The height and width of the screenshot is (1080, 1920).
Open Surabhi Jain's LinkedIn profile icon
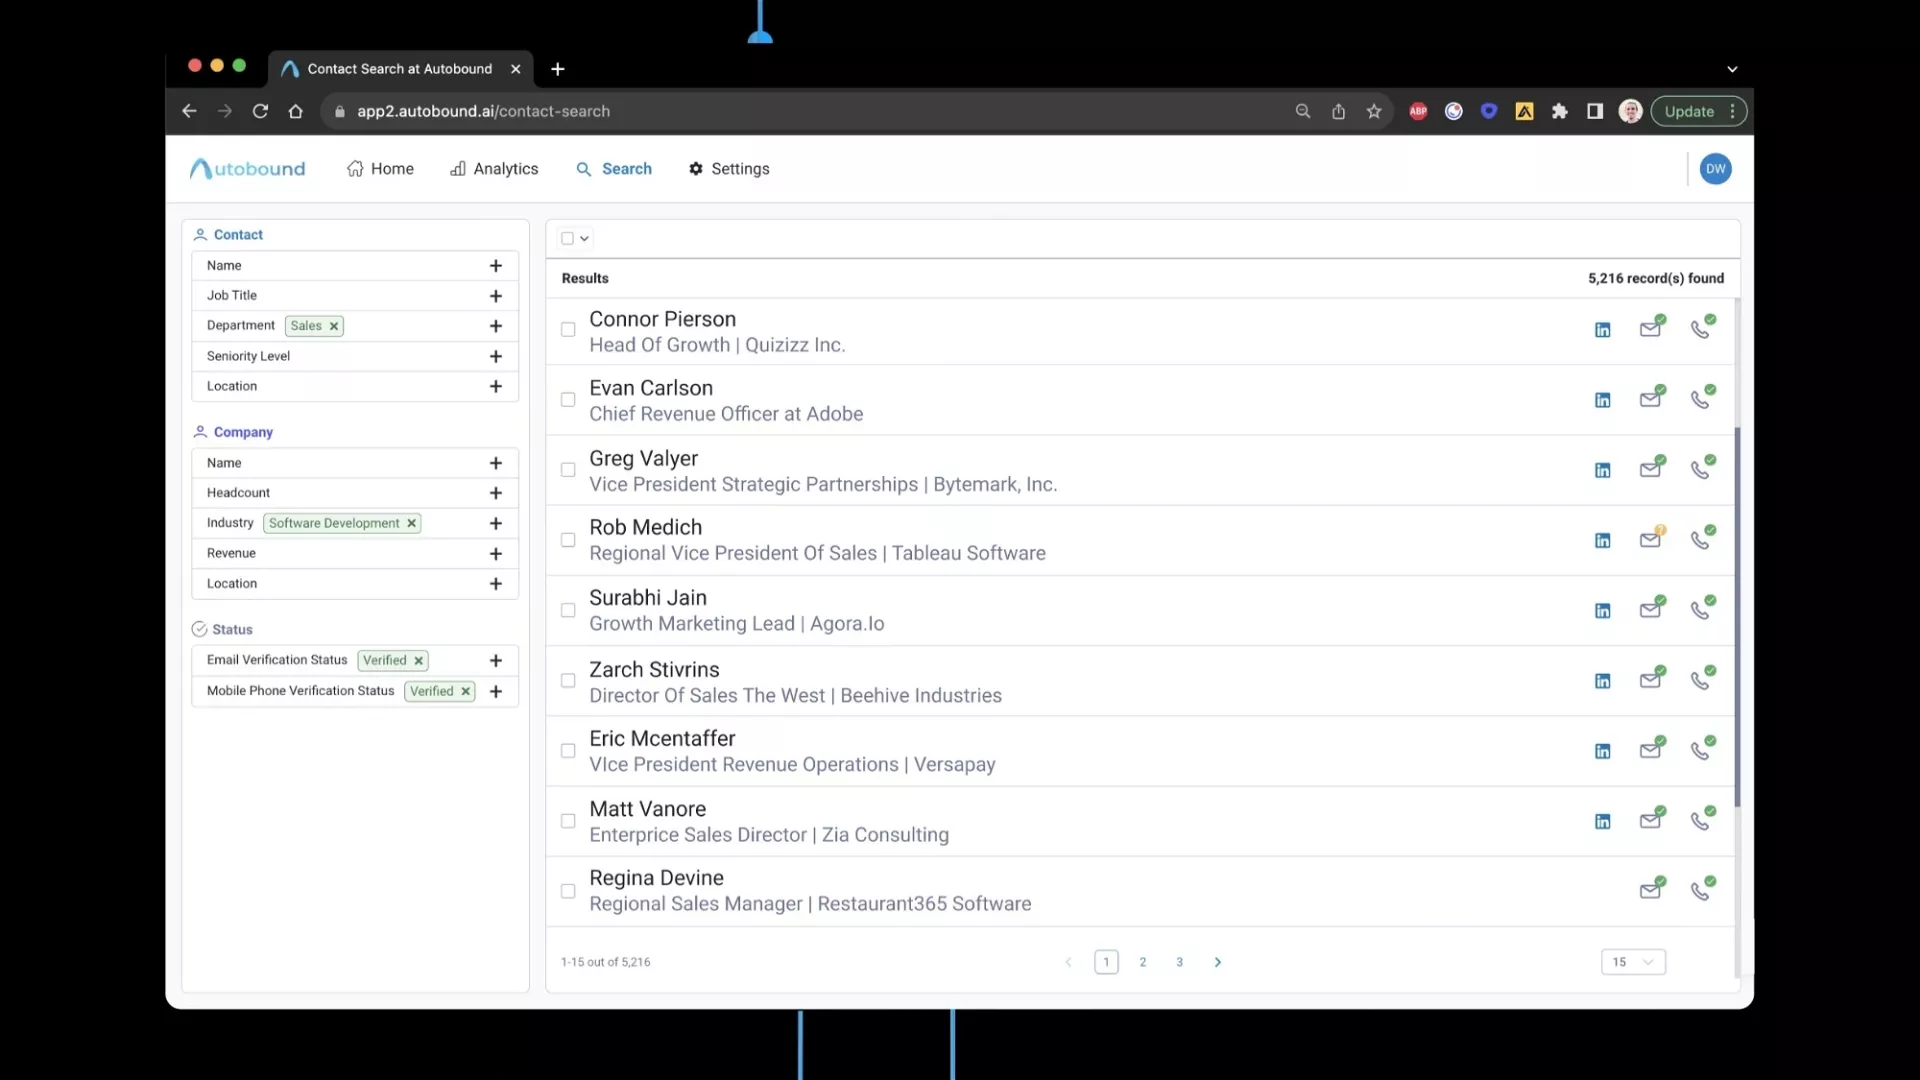1602,611
